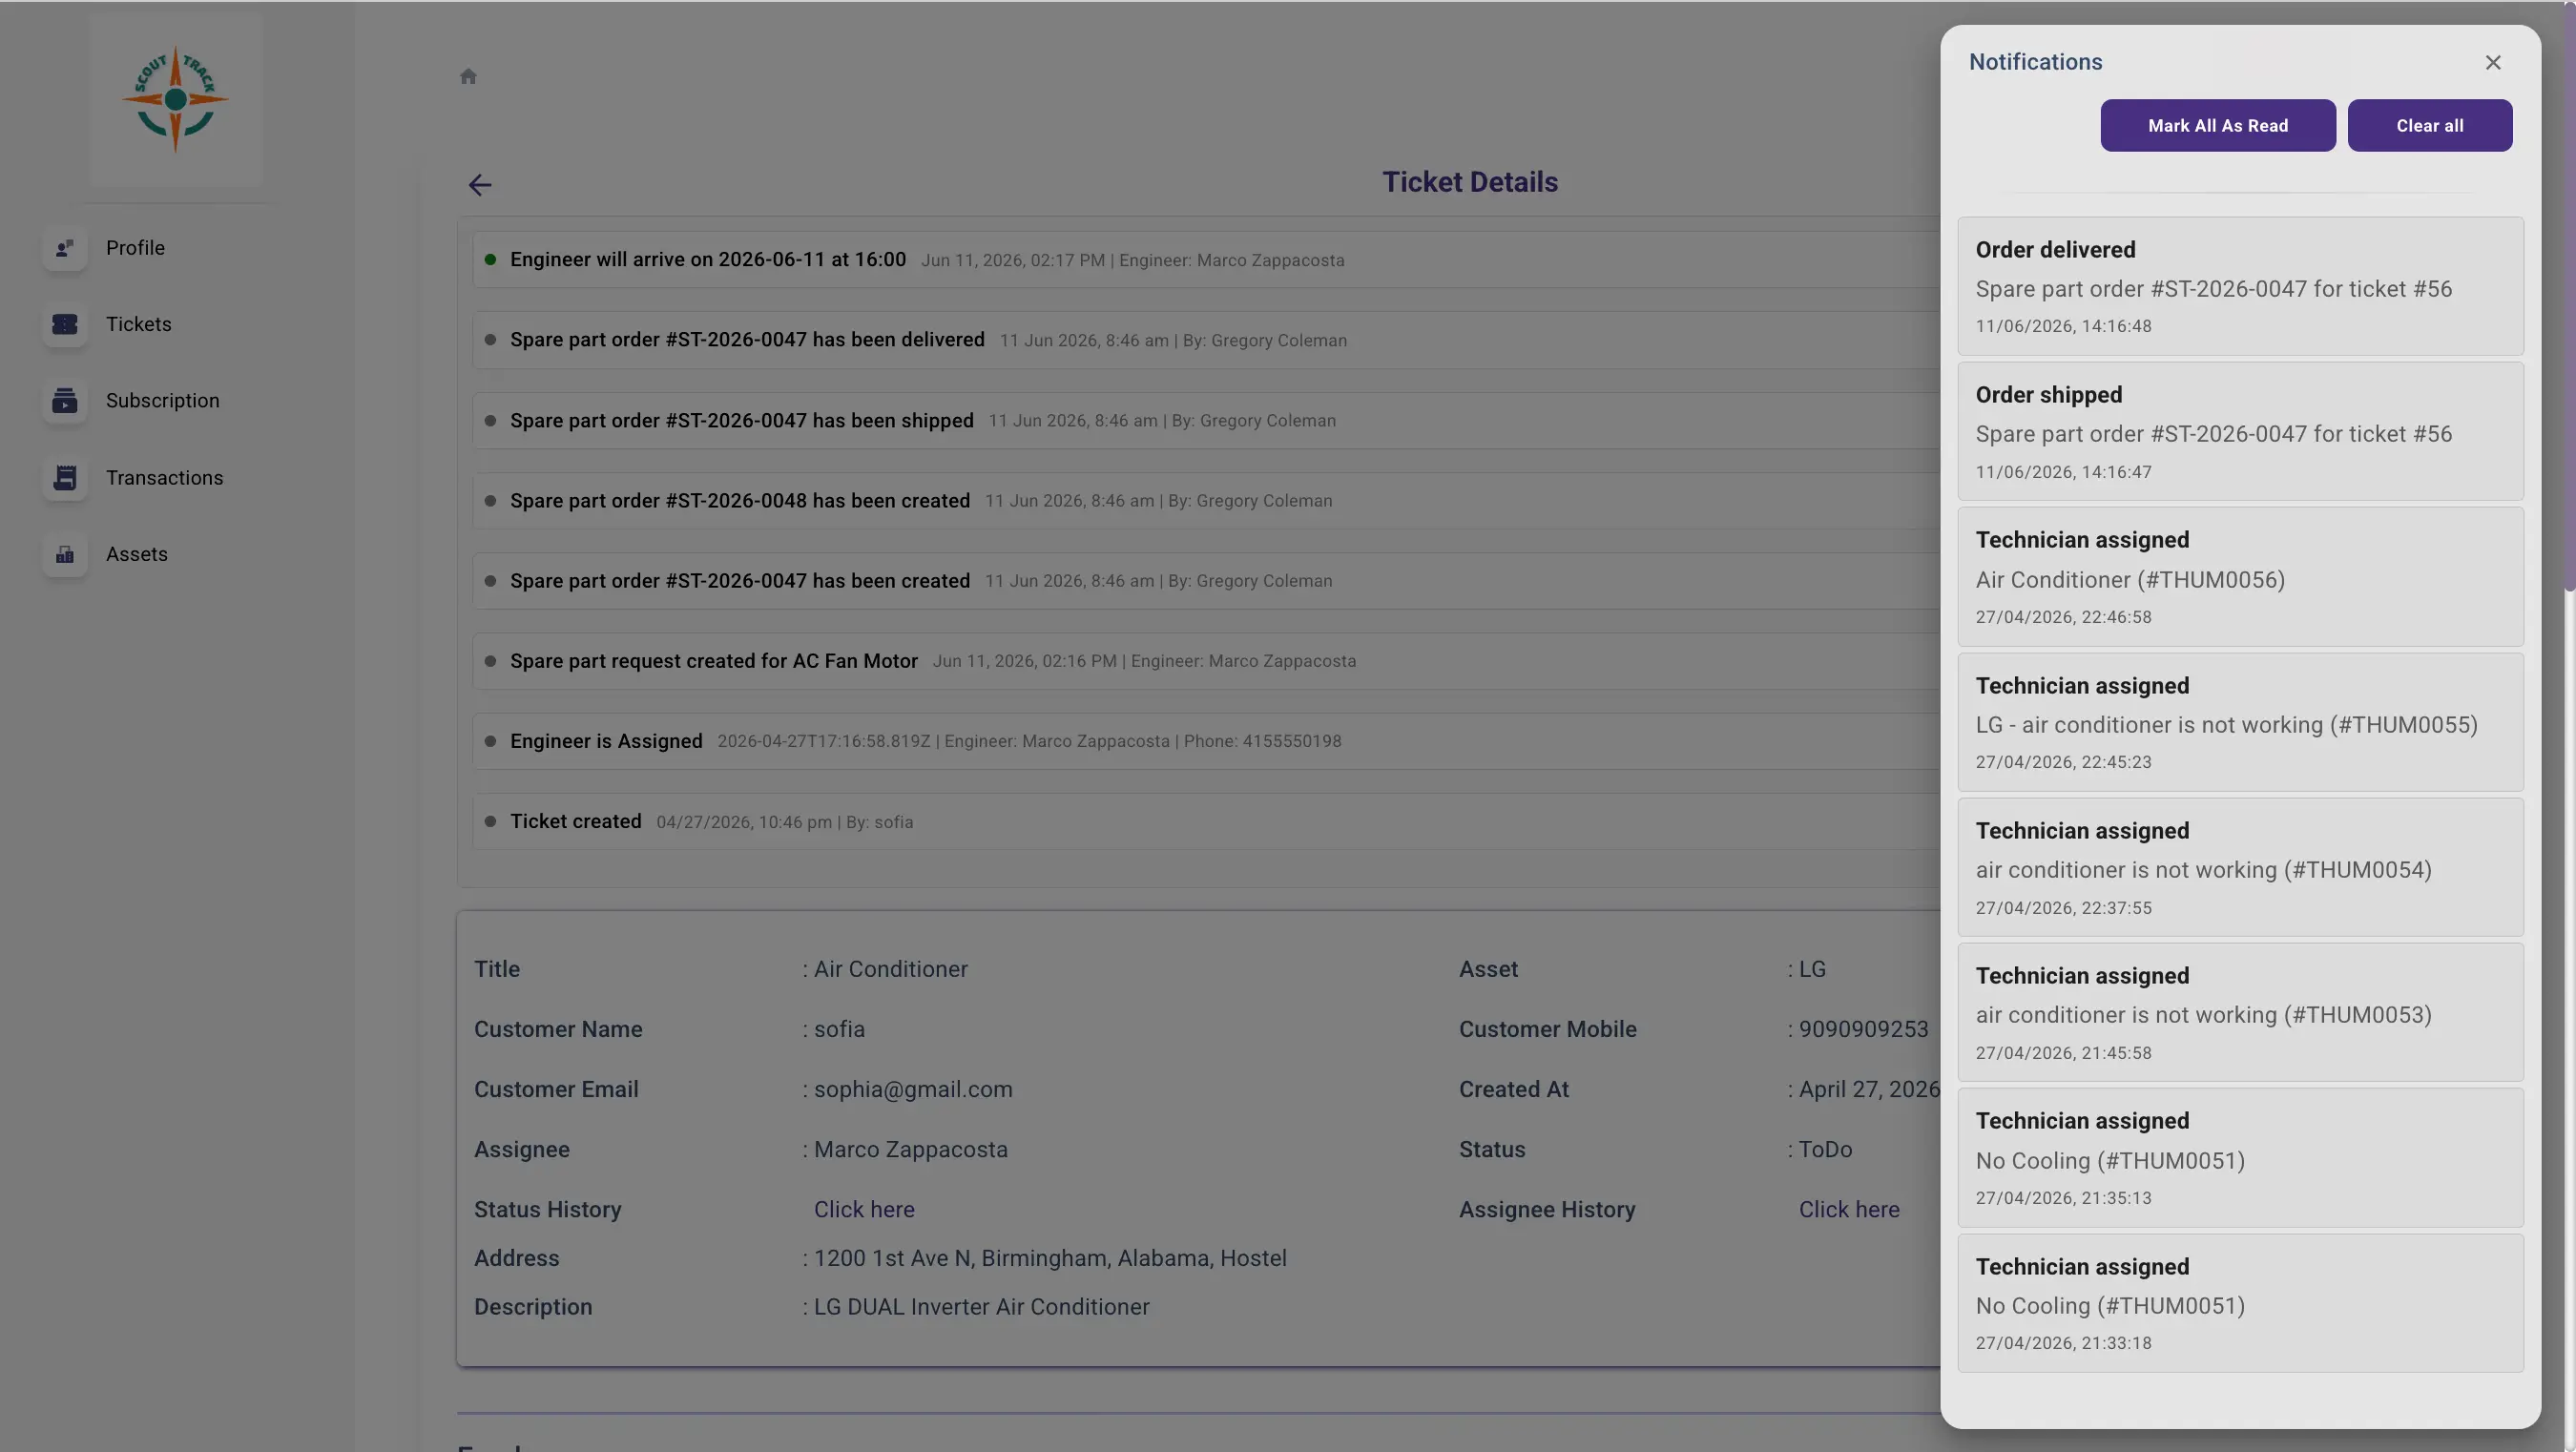Select '#ST-2026-0047 has been shipped' entry
This screenshot has height=1452, width=2576.
[1206, 420]
